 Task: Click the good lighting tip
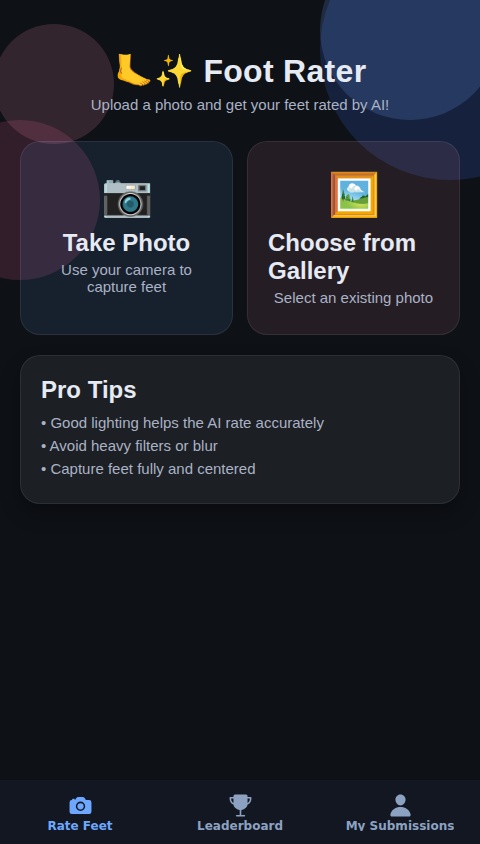click(182, 423)
